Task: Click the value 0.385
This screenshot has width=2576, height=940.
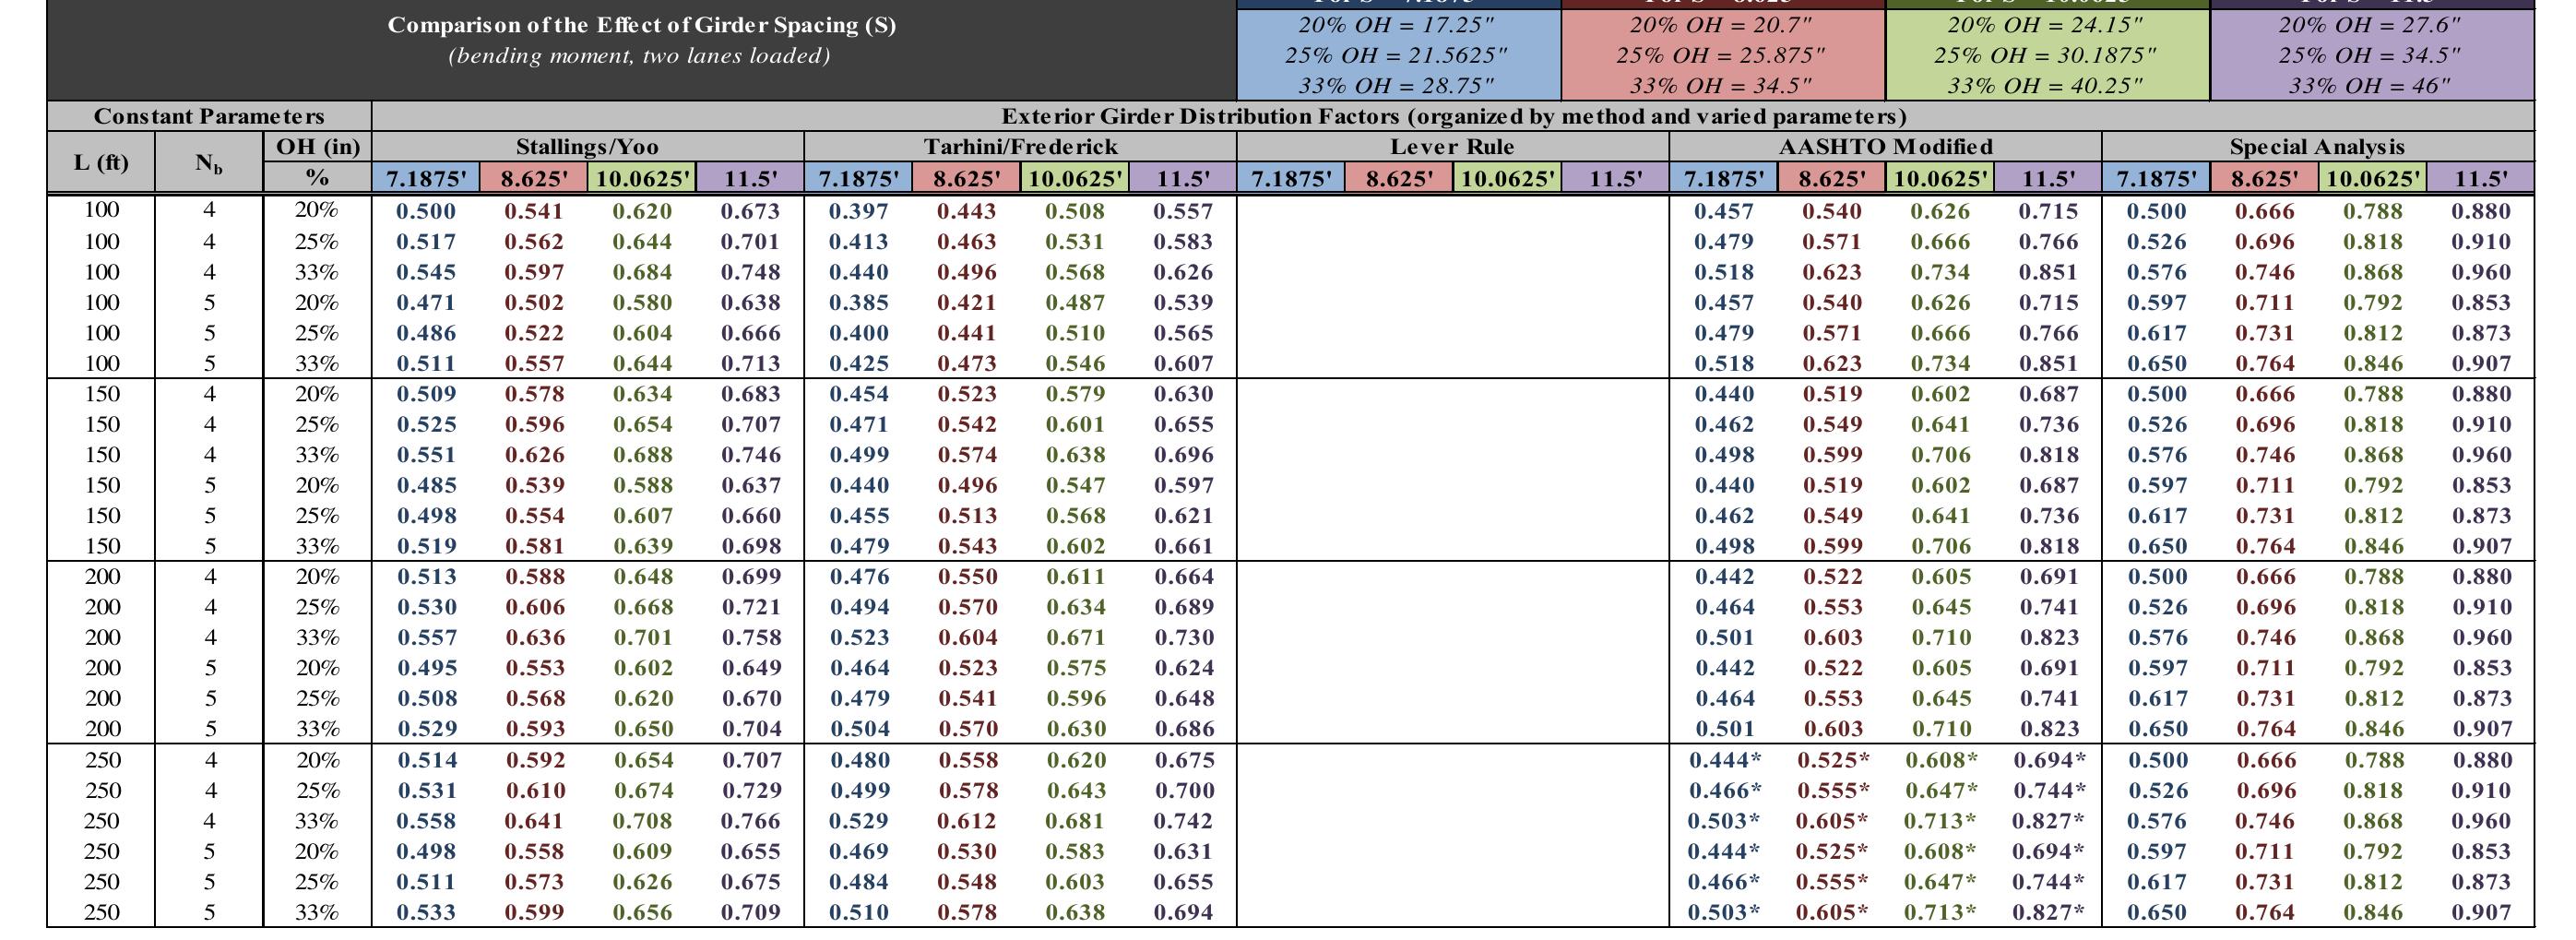Action: 858,302
